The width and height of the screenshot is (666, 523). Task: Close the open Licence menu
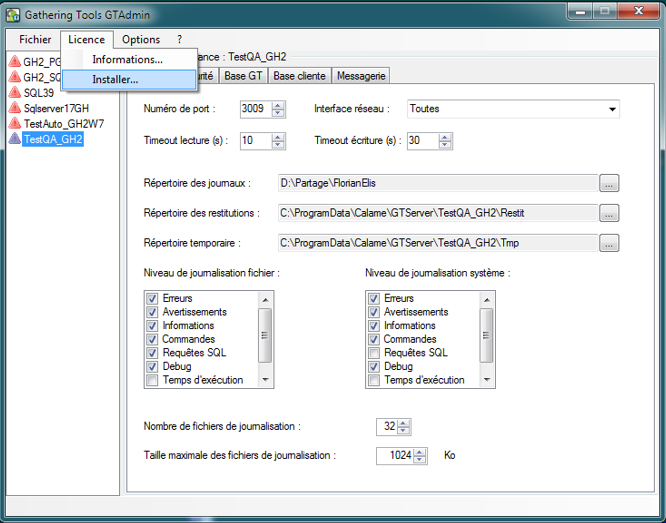point(87,40)
